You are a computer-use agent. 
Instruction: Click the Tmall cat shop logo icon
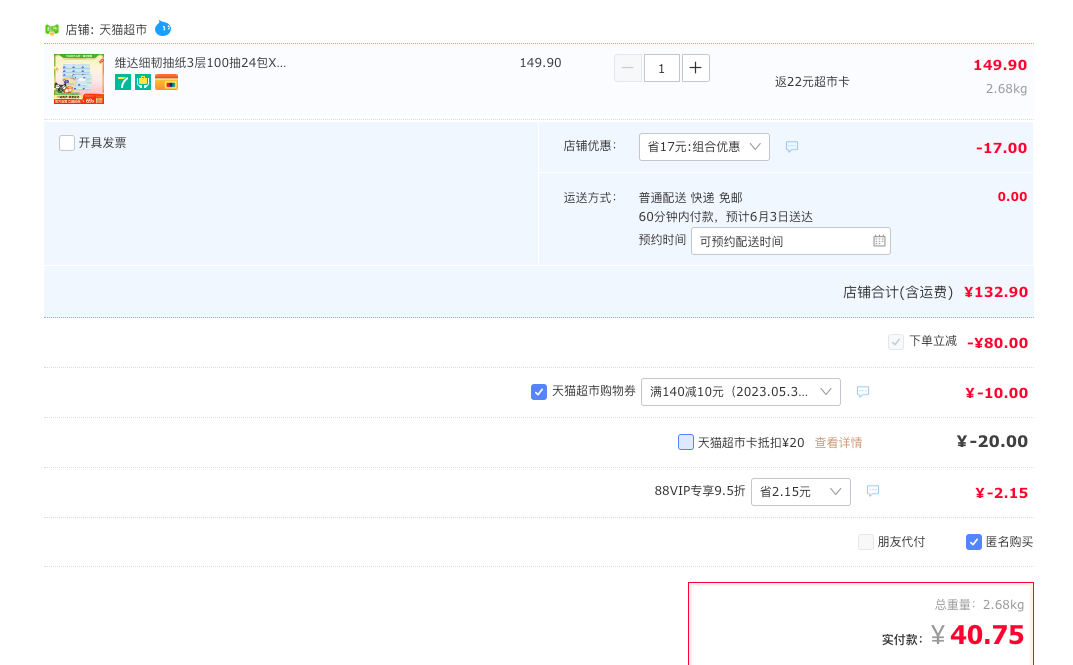pos(52,29)
